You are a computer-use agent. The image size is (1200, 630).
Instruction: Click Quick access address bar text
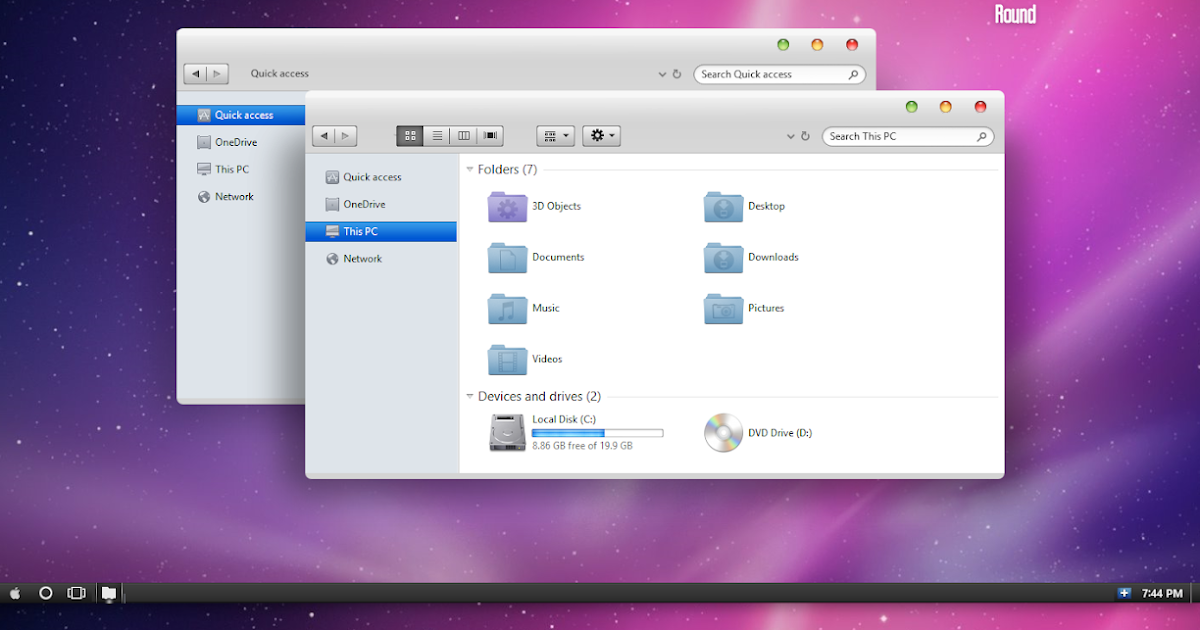point(280,73)
